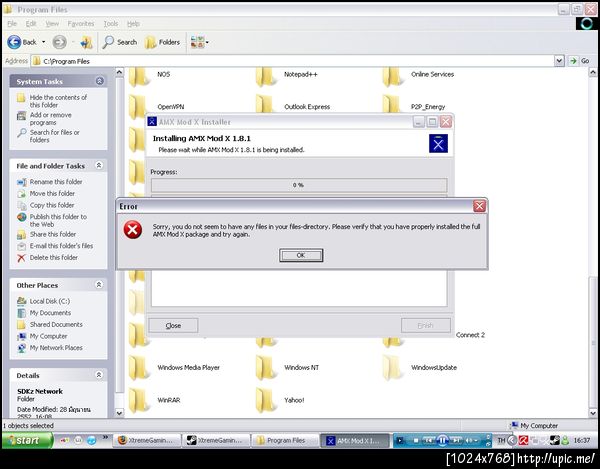Open the Help menu
Screen dimensions: 600x469
[133, 24]
